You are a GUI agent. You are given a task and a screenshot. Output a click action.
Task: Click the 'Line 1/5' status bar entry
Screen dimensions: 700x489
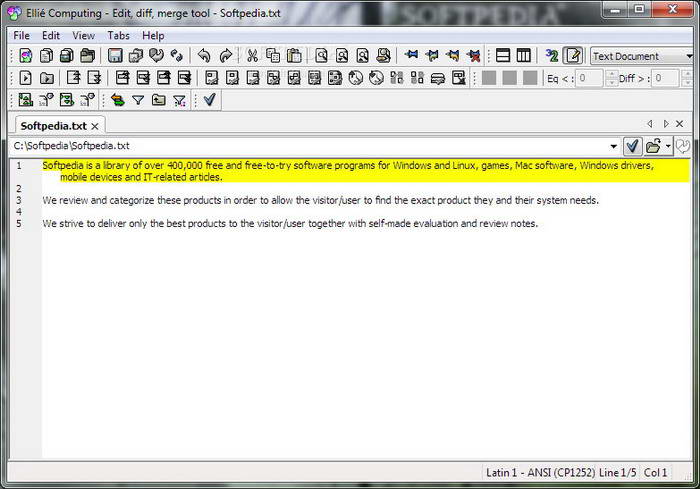click(617, 472)
